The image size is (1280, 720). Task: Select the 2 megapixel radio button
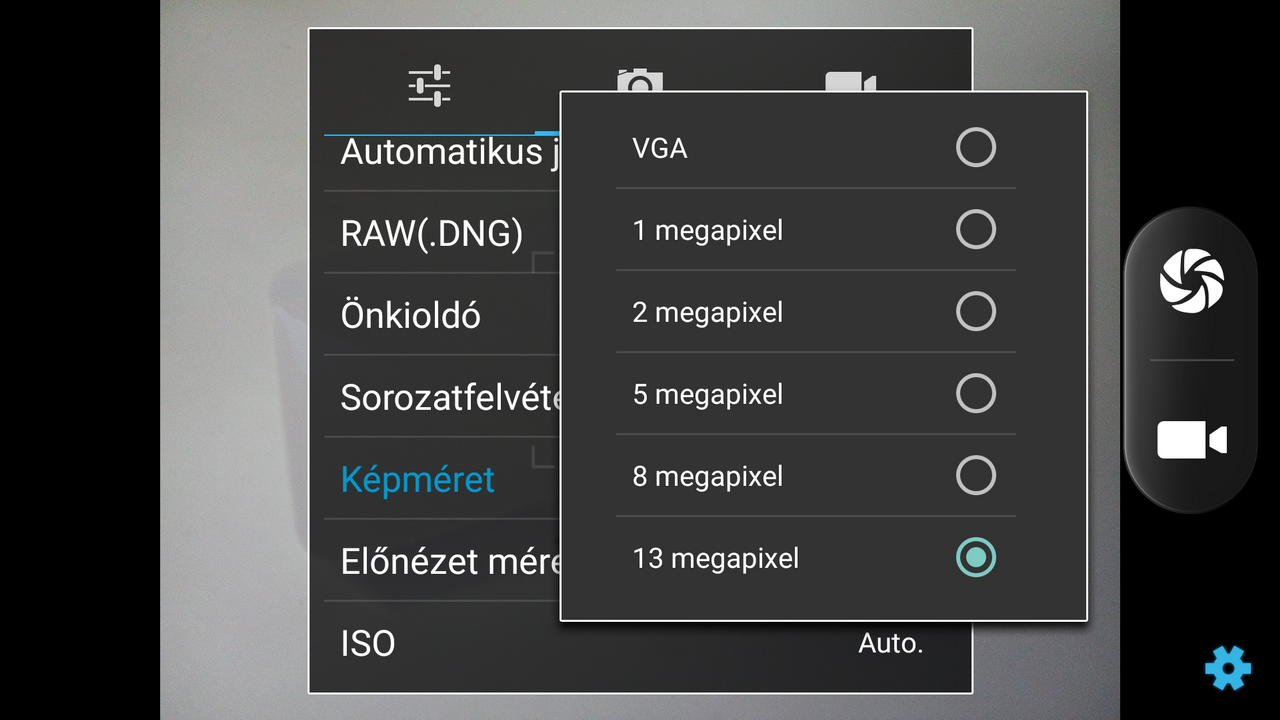tap(975, 312)
